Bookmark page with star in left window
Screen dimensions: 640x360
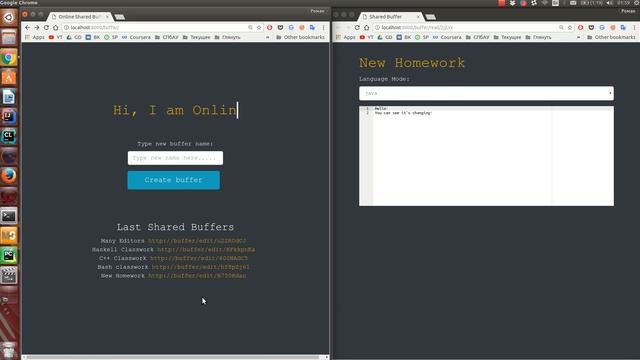tap(259, 27)
